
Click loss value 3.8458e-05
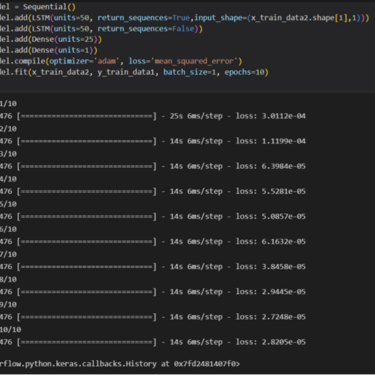(x=284, y=267)
